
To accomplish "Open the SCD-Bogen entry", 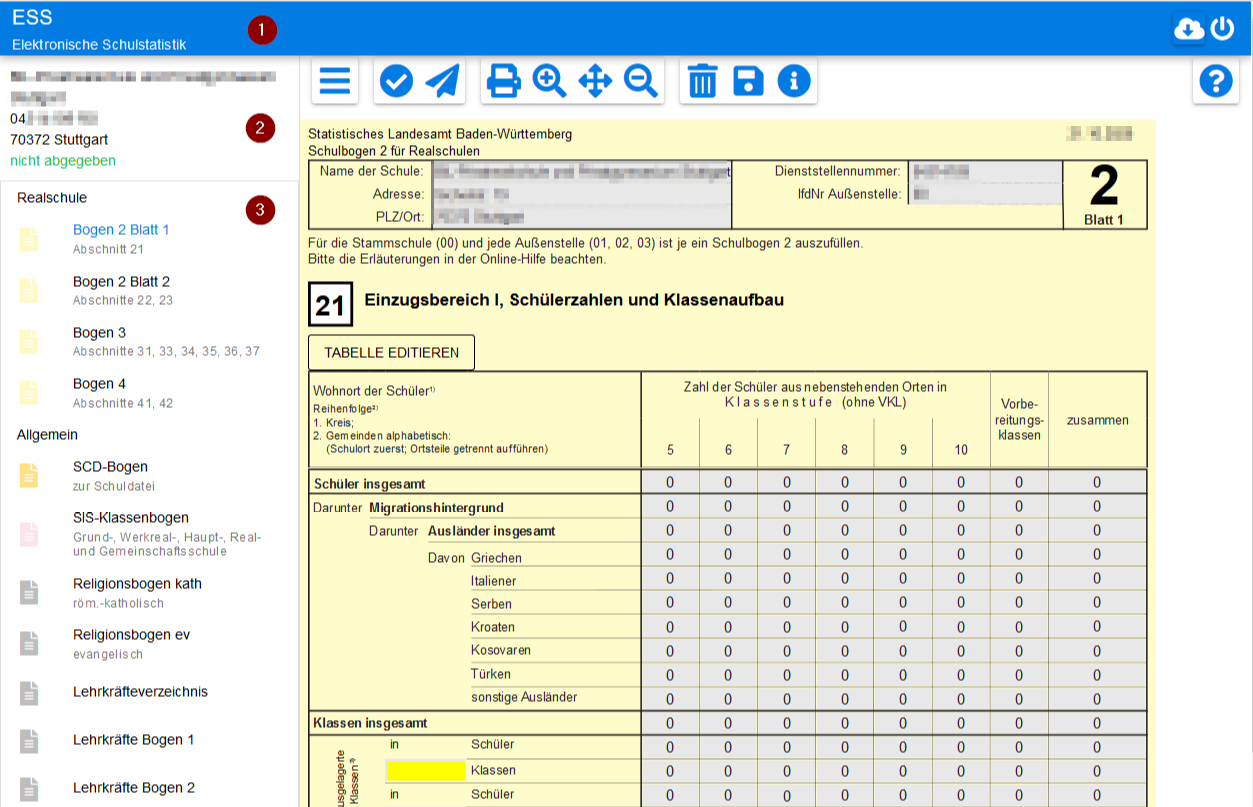I will 110,467.
